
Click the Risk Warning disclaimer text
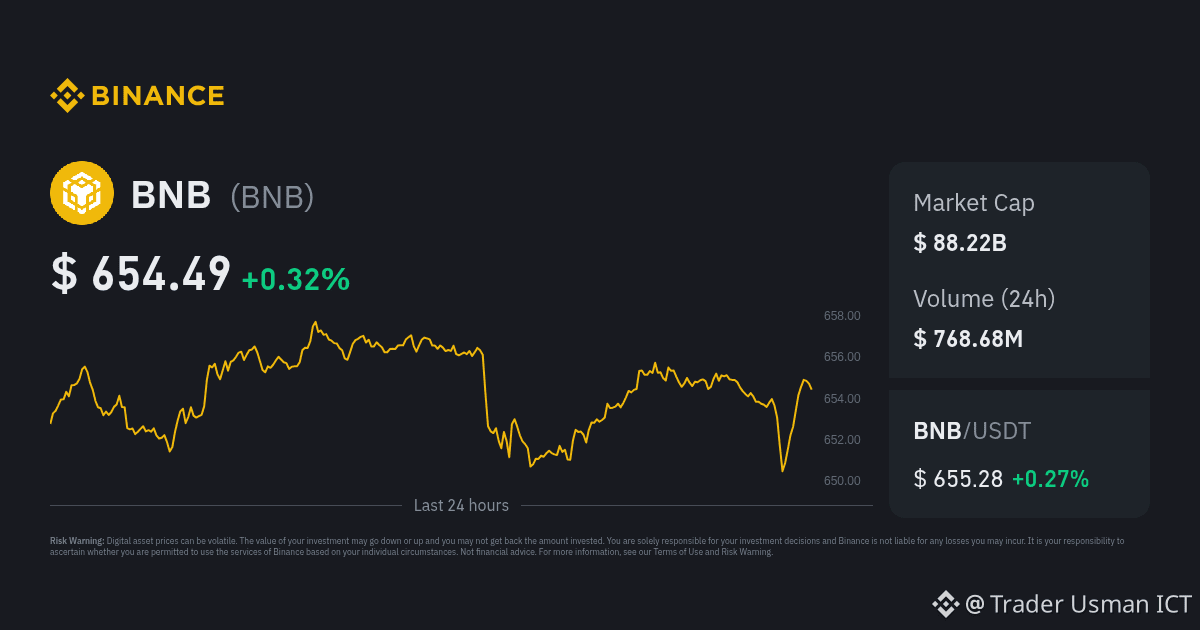click(x=587, y=546)
